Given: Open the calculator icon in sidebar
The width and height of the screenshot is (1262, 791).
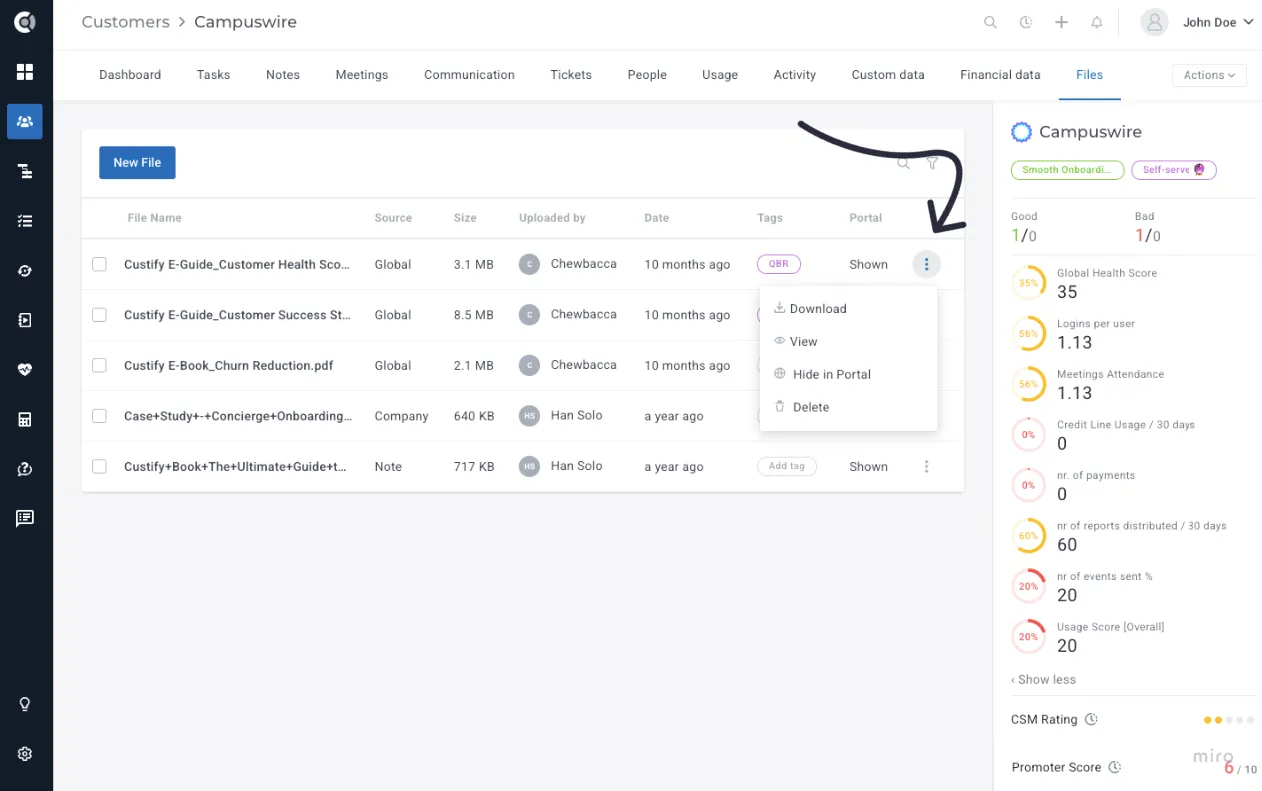Looking at the screenshot, I should pos(25,419).
